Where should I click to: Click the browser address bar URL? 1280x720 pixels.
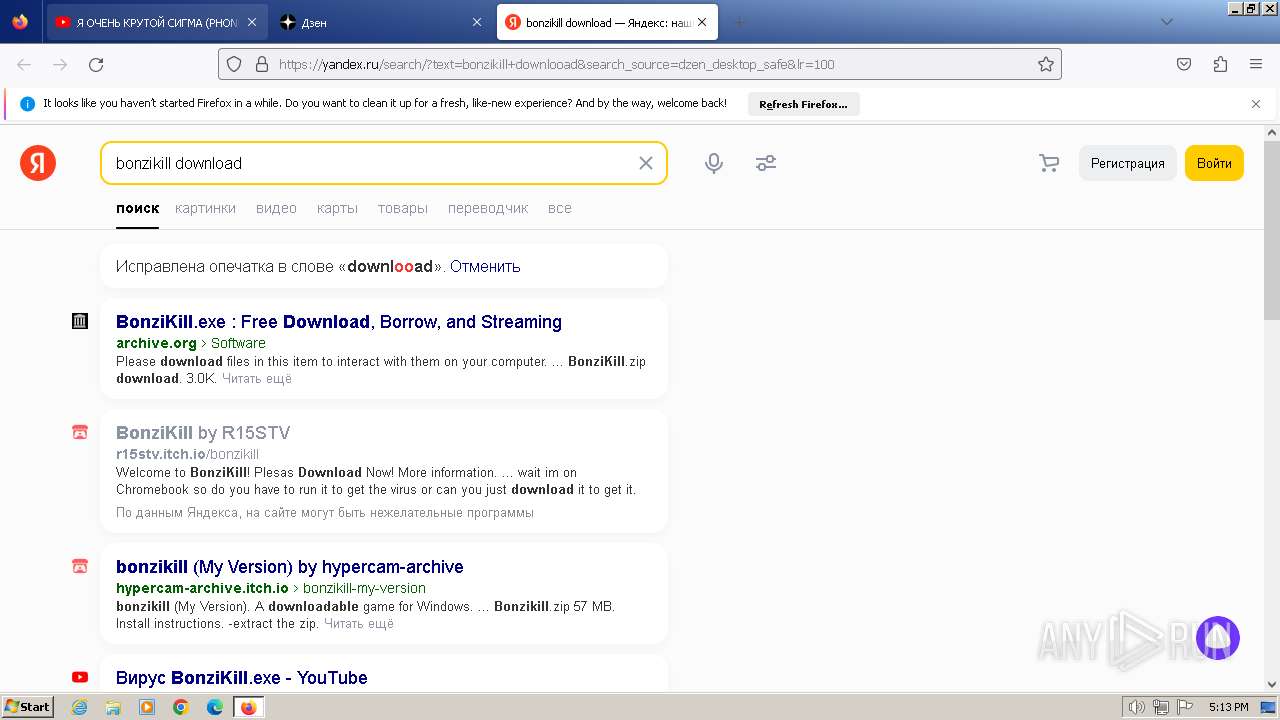(x=640, y=64)
